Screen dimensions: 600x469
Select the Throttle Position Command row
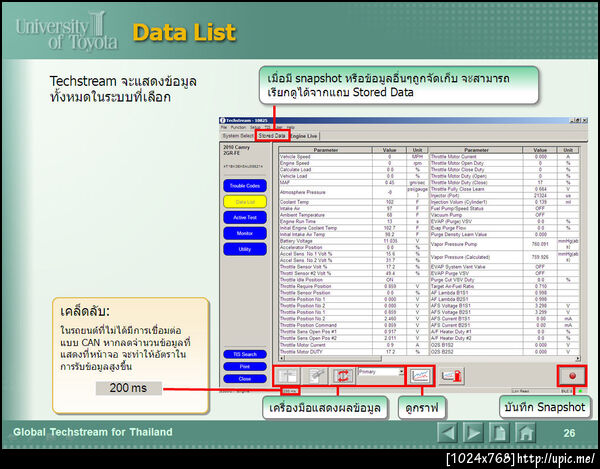pyautogui.click(x=353, y=325)
